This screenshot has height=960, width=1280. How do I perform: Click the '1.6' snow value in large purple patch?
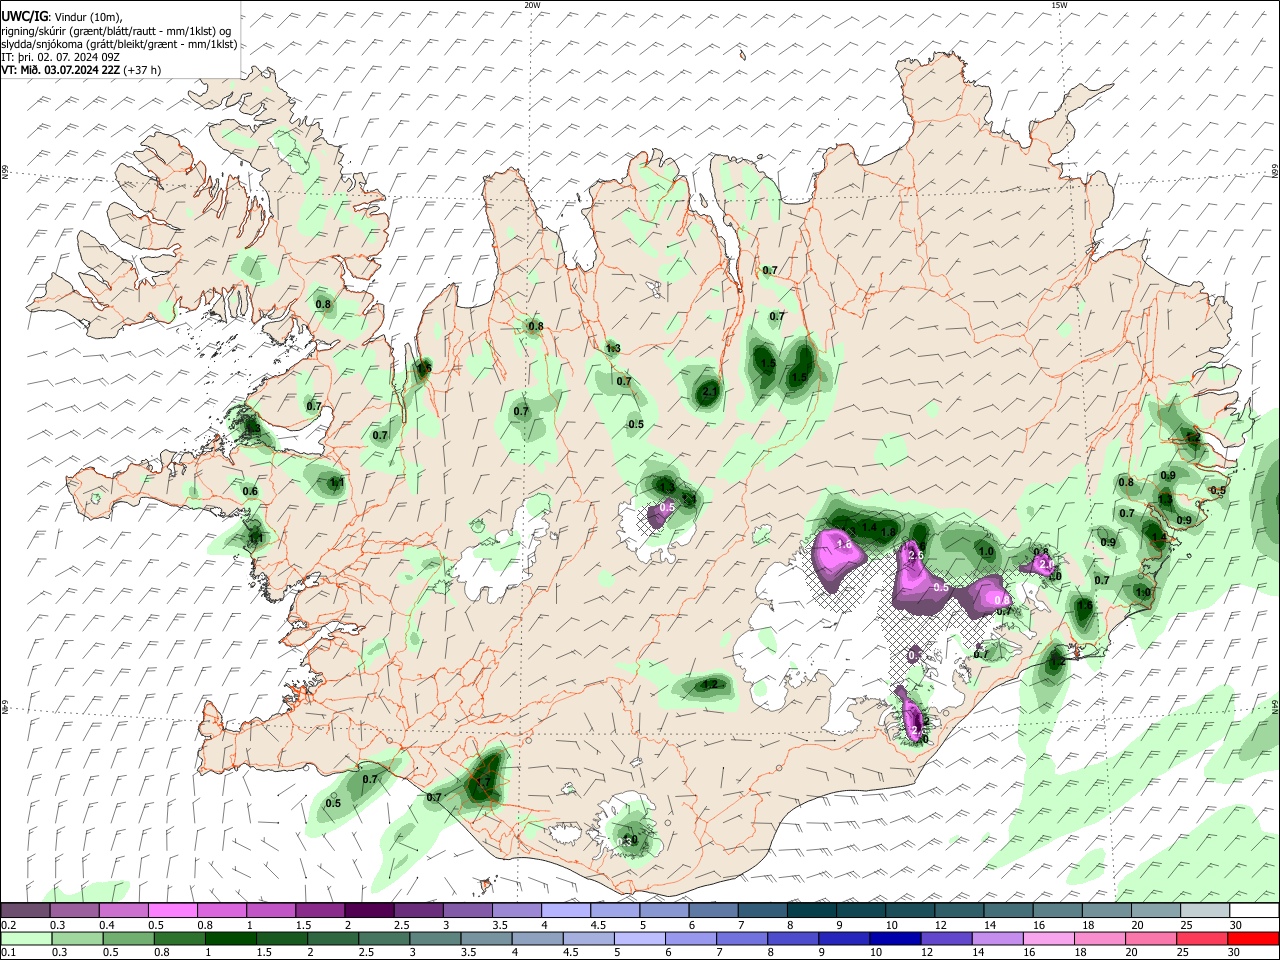843,544
